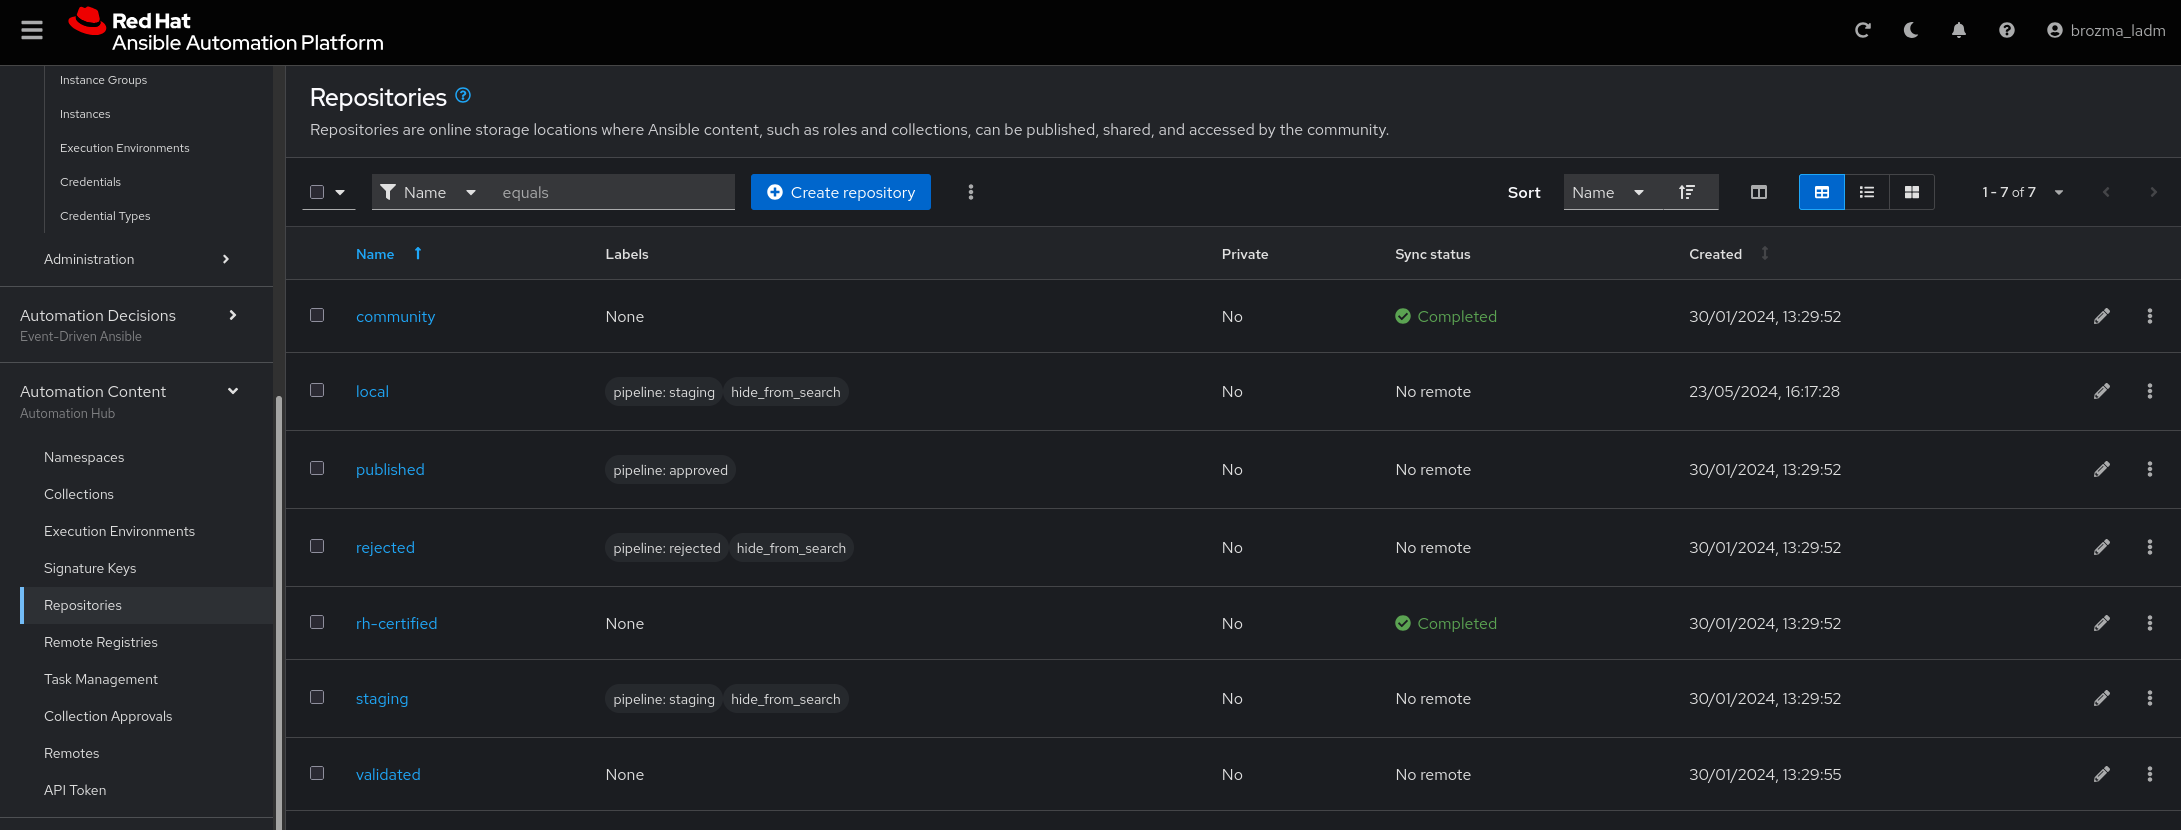Viewport: 2181px width, 830px height.
Task: Tick the checkbox for staging repository
Action: tap(317, 698)
